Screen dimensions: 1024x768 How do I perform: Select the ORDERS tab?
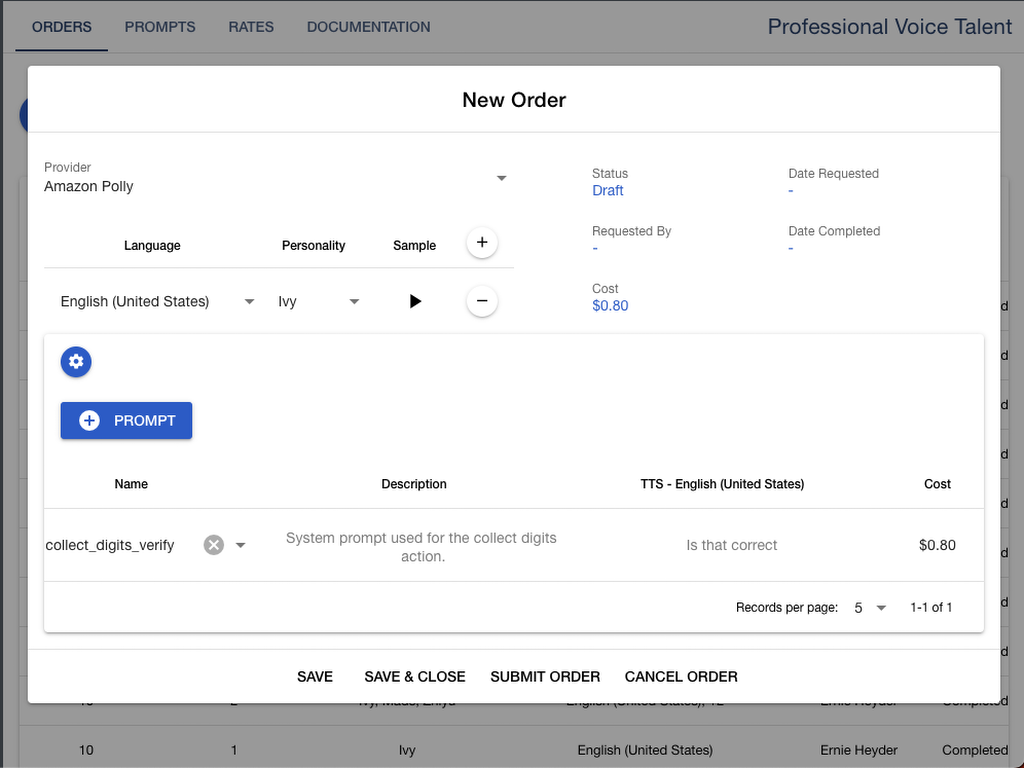[61, 27]
